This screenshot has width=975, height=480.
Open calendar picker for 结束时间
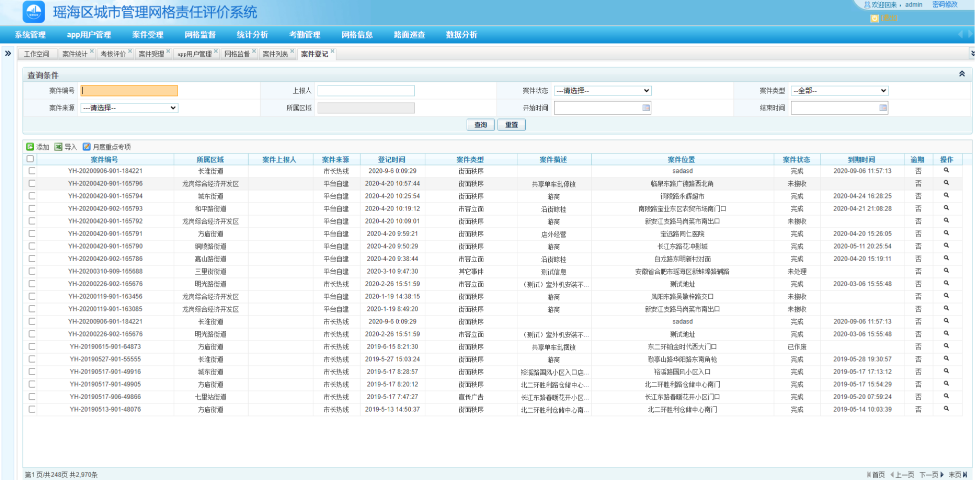[883, 108]
